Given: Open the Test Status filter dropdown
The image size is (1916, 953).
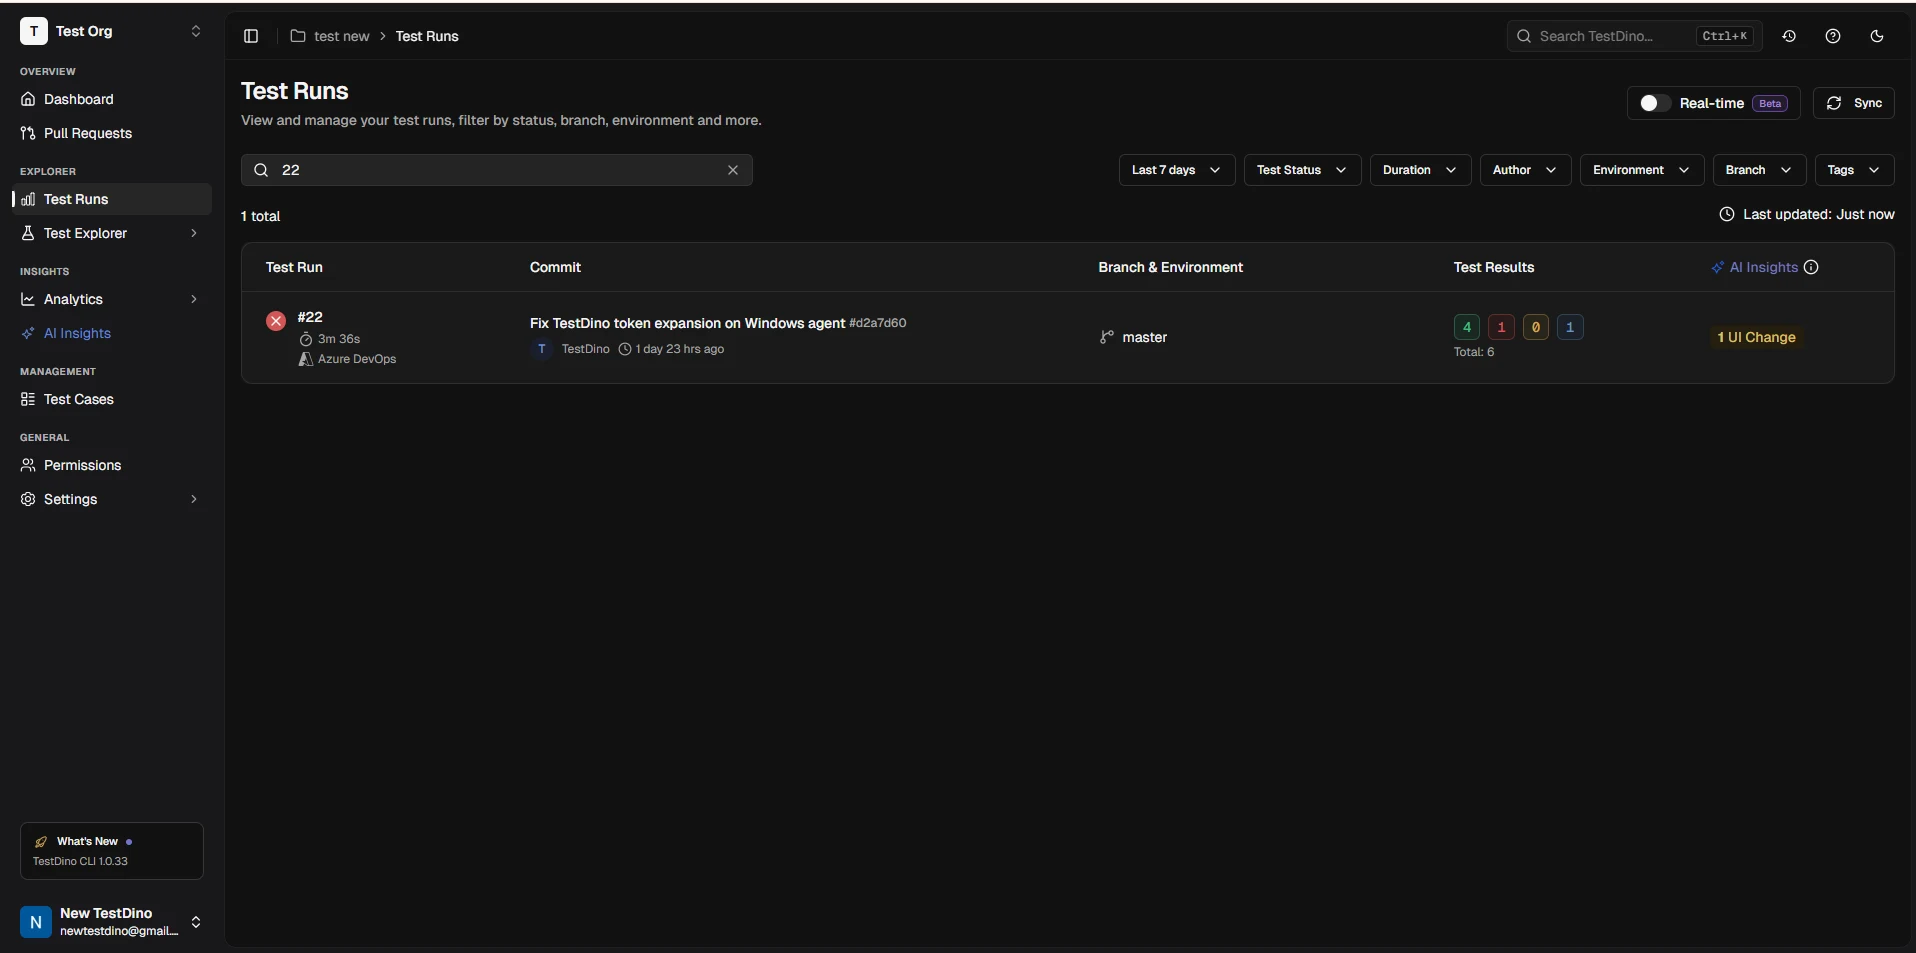Looking at the screenshot, I should (x=1302, y=170).
